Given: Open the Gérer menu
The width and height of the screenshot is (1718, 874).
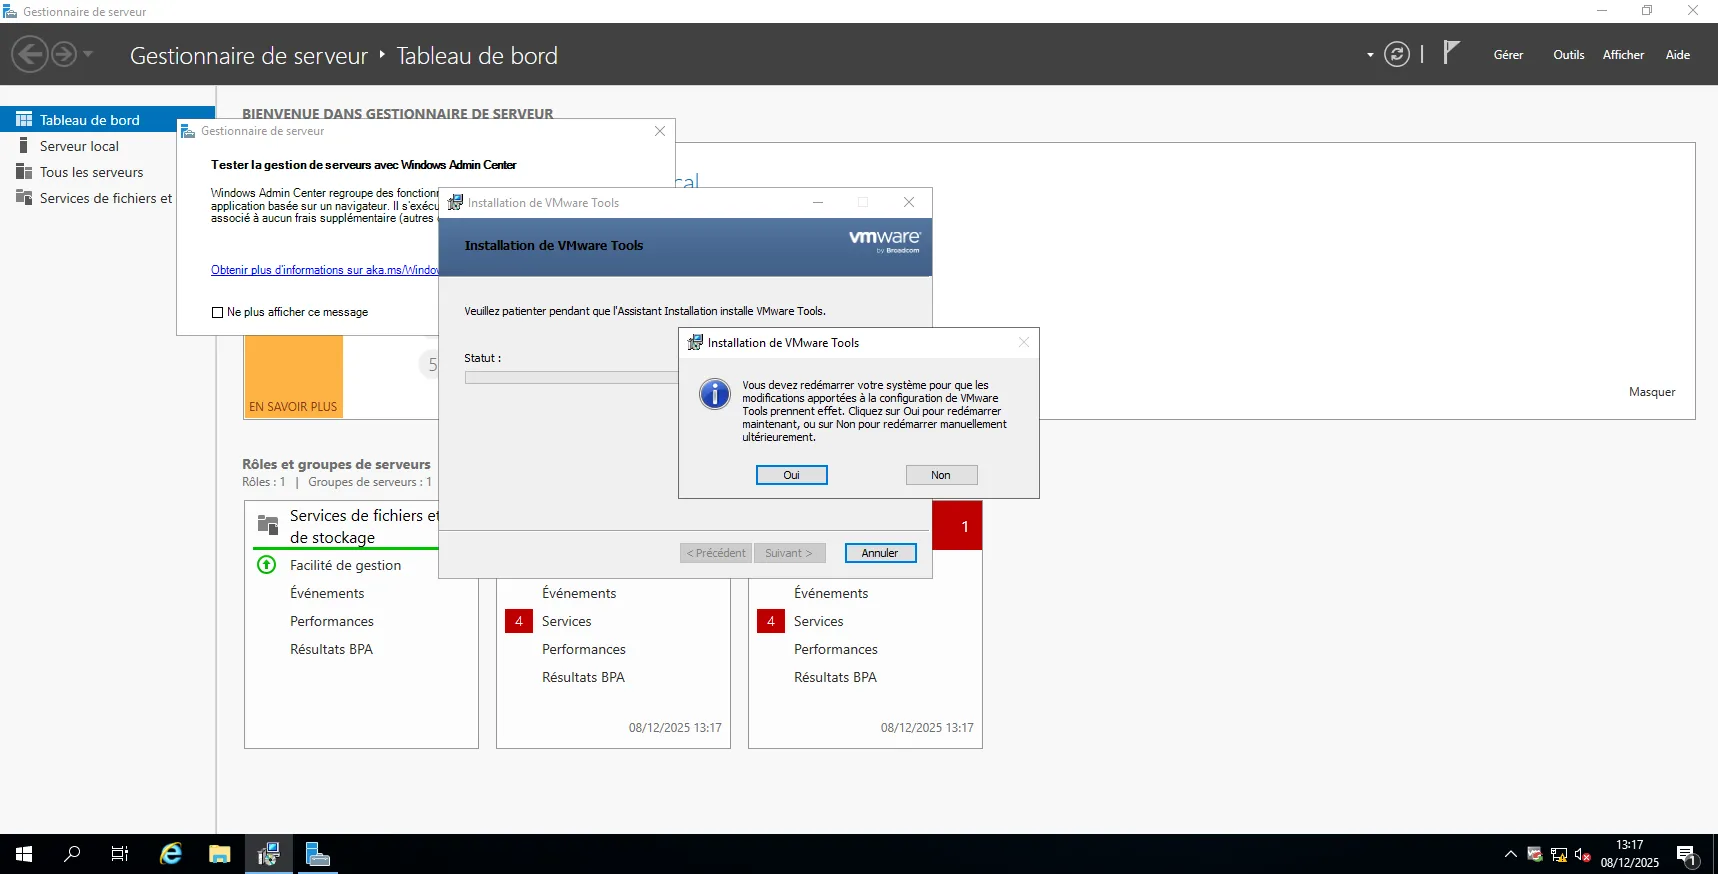Looking at the screenshot, I should pyautogui.click(x=1508, y=55).
